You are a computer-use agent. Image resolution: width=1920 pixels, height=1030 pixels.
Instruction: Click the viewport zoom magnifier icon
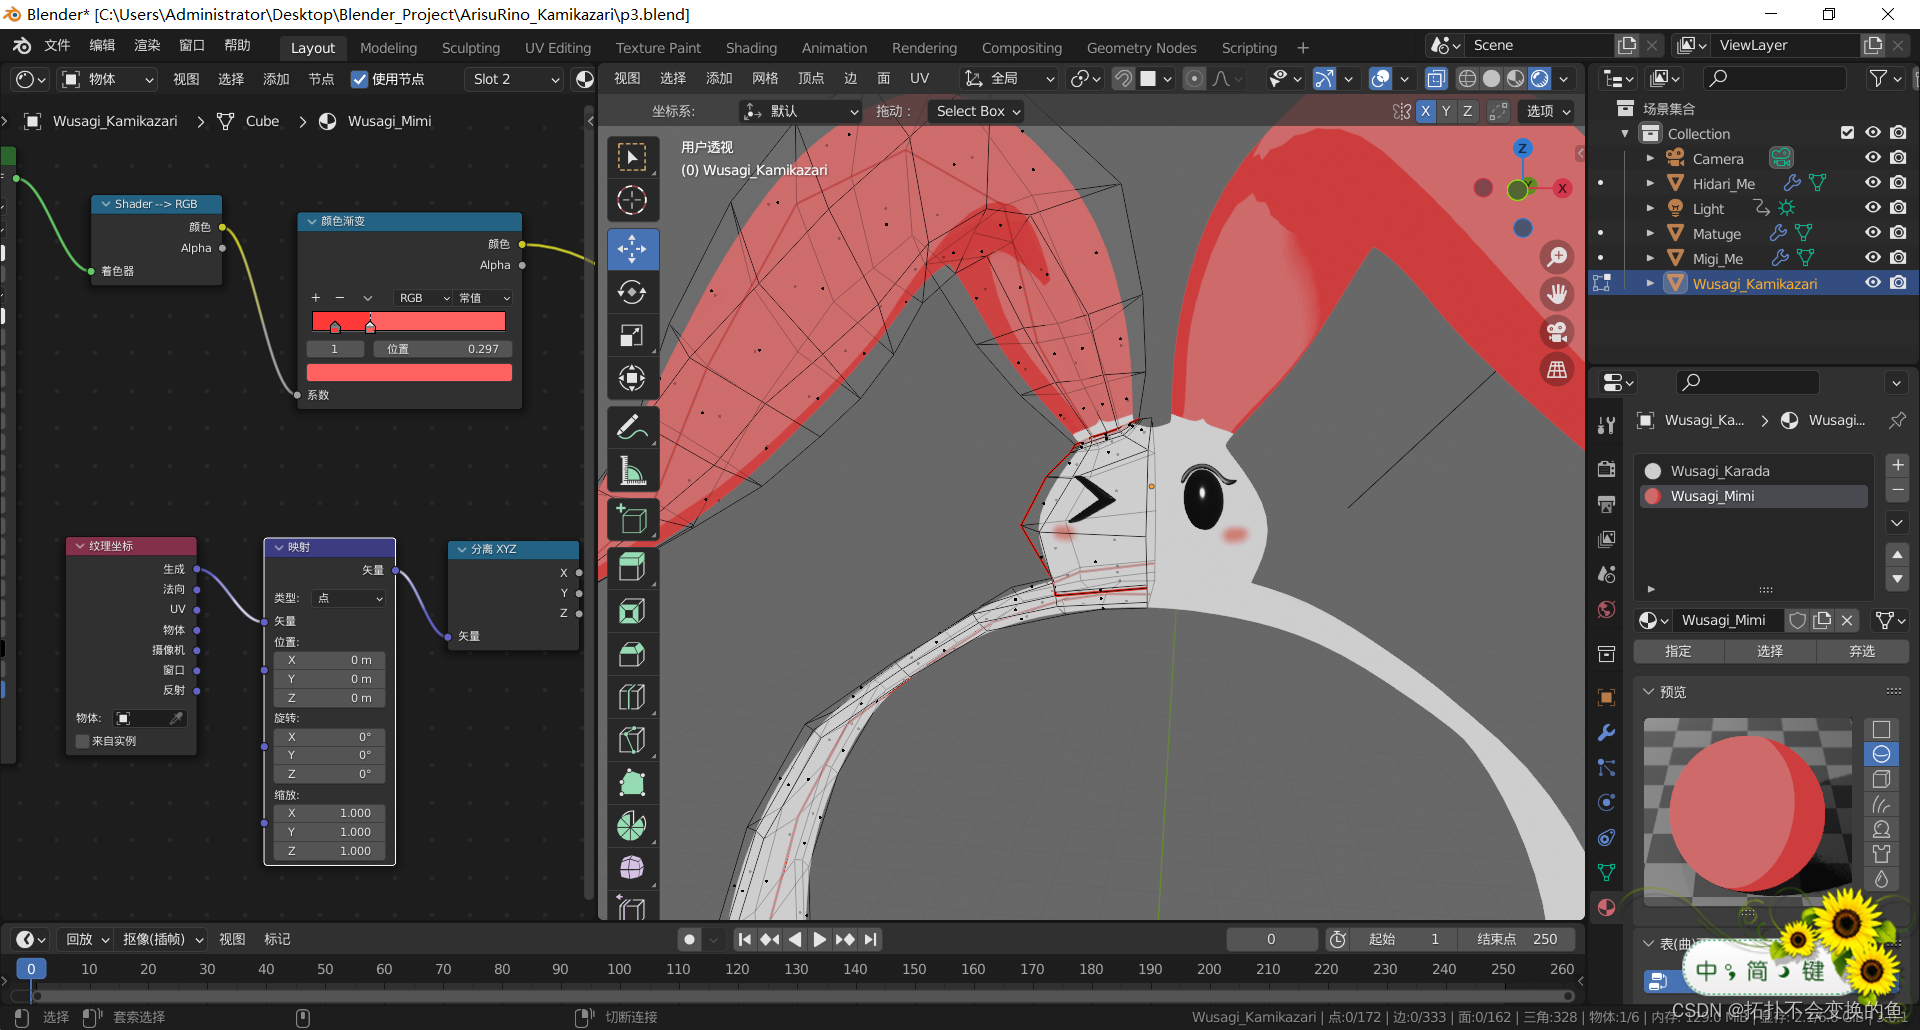[1557, 257]
